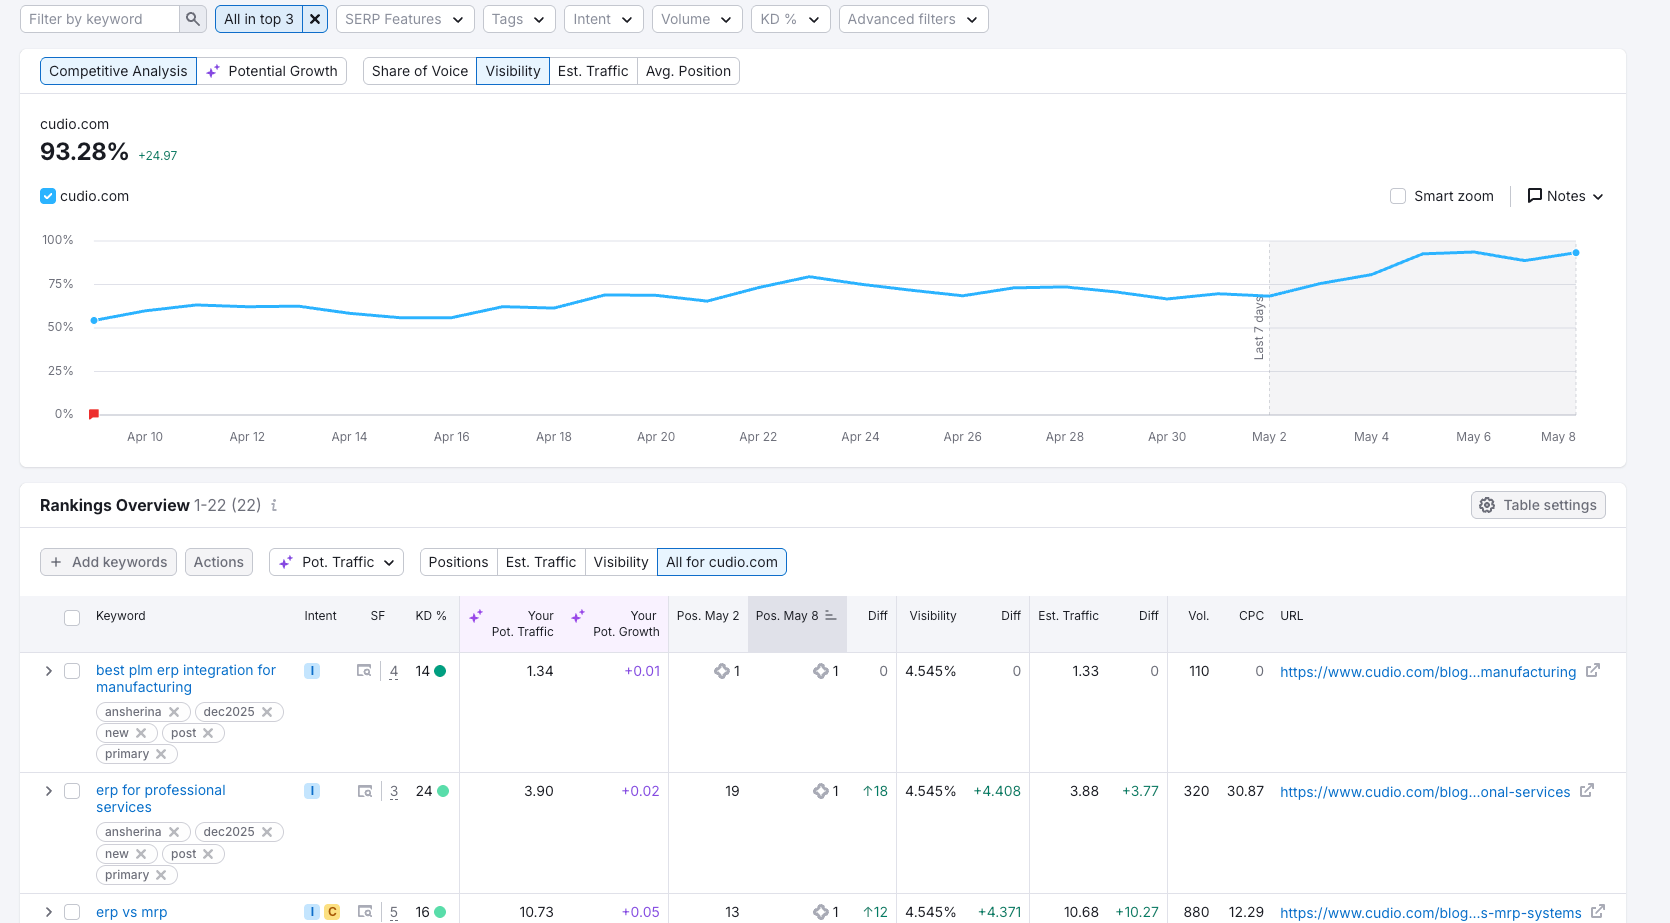This screenshot has width=1670, height=923.
Task: Sort table by KD % column header
Action: [431, 616]
